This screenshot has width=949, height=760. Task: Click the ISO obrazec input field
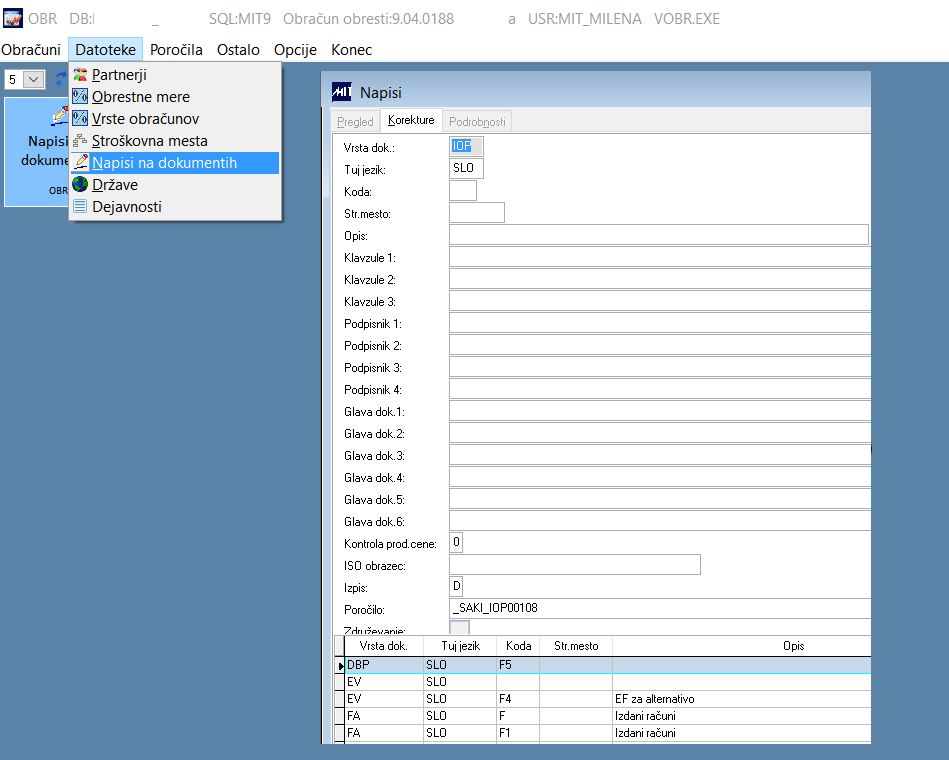tap(575, 565)
